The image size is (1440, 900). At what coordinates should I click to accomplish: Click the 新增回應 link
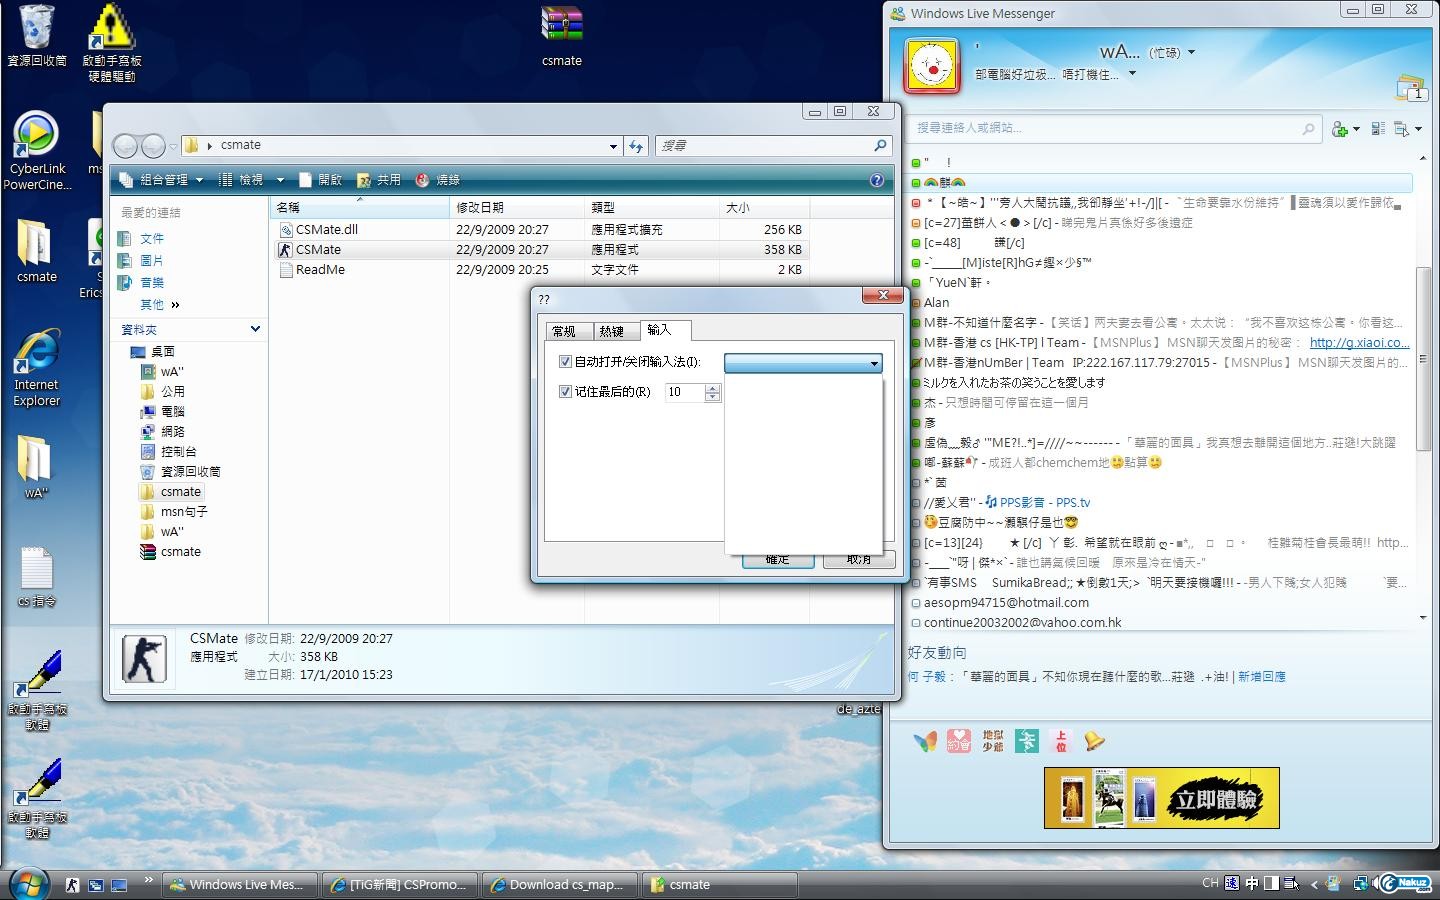1261,677
